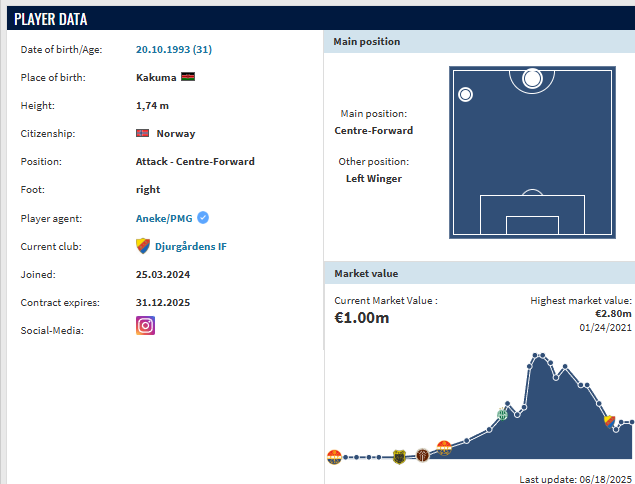Click the highest market value €2.80m text
The width and height of the screenshot is (635, 484).
pos(613,313)
